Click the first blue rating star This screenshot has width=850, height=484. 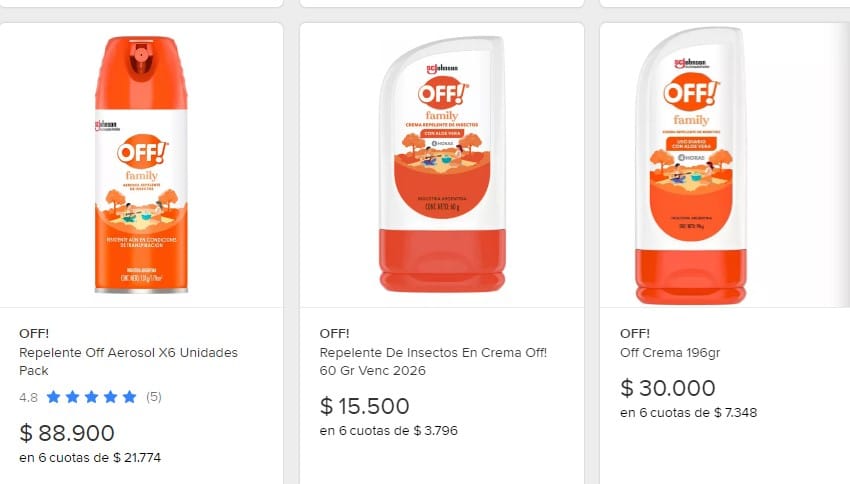[53, 397]
